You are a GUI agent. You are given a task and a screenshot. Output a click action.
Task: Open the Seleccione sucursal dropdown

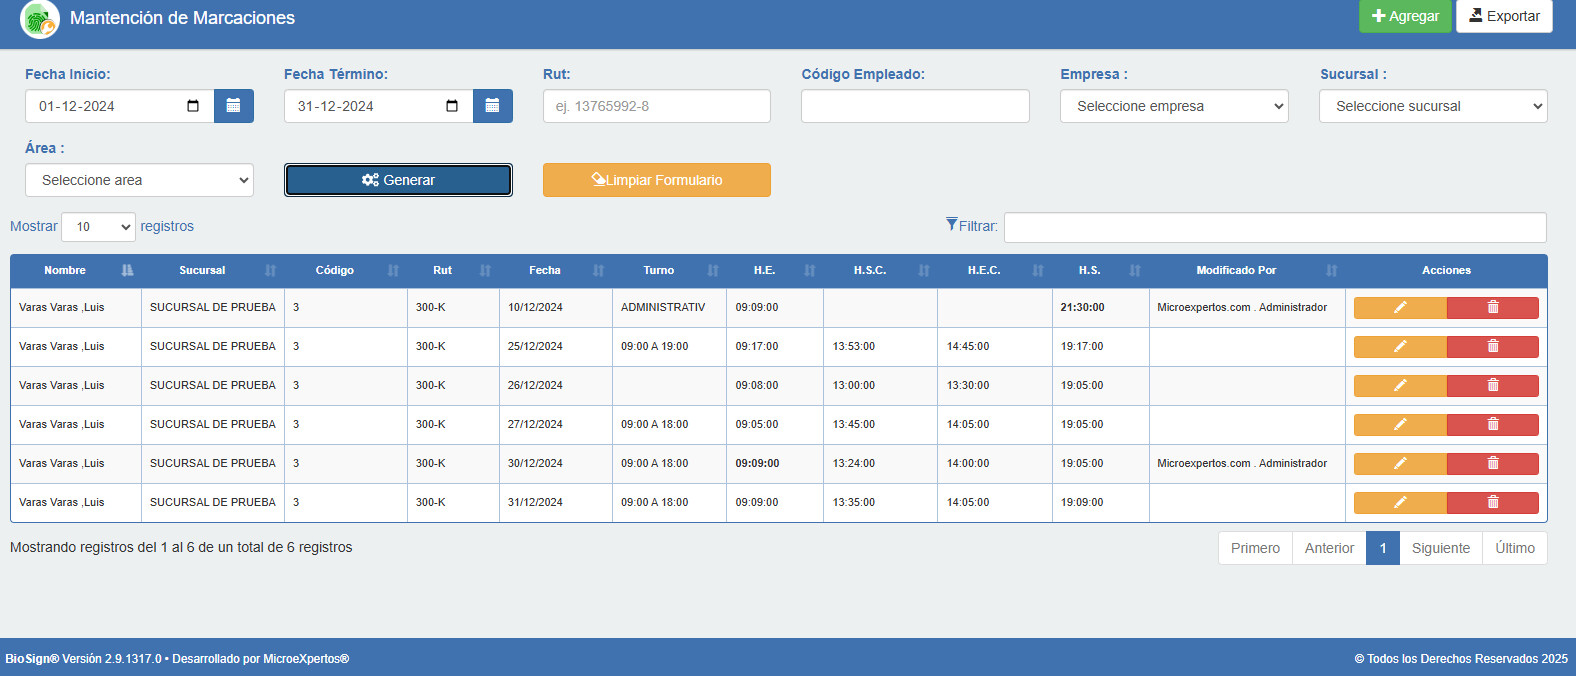(1433, 106)
